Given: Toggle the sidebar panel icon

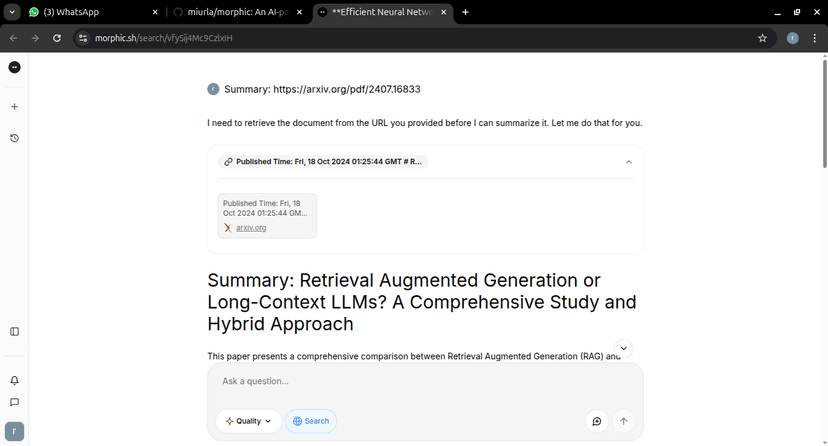Looking at the screenshot, I should tap(14, 331).
